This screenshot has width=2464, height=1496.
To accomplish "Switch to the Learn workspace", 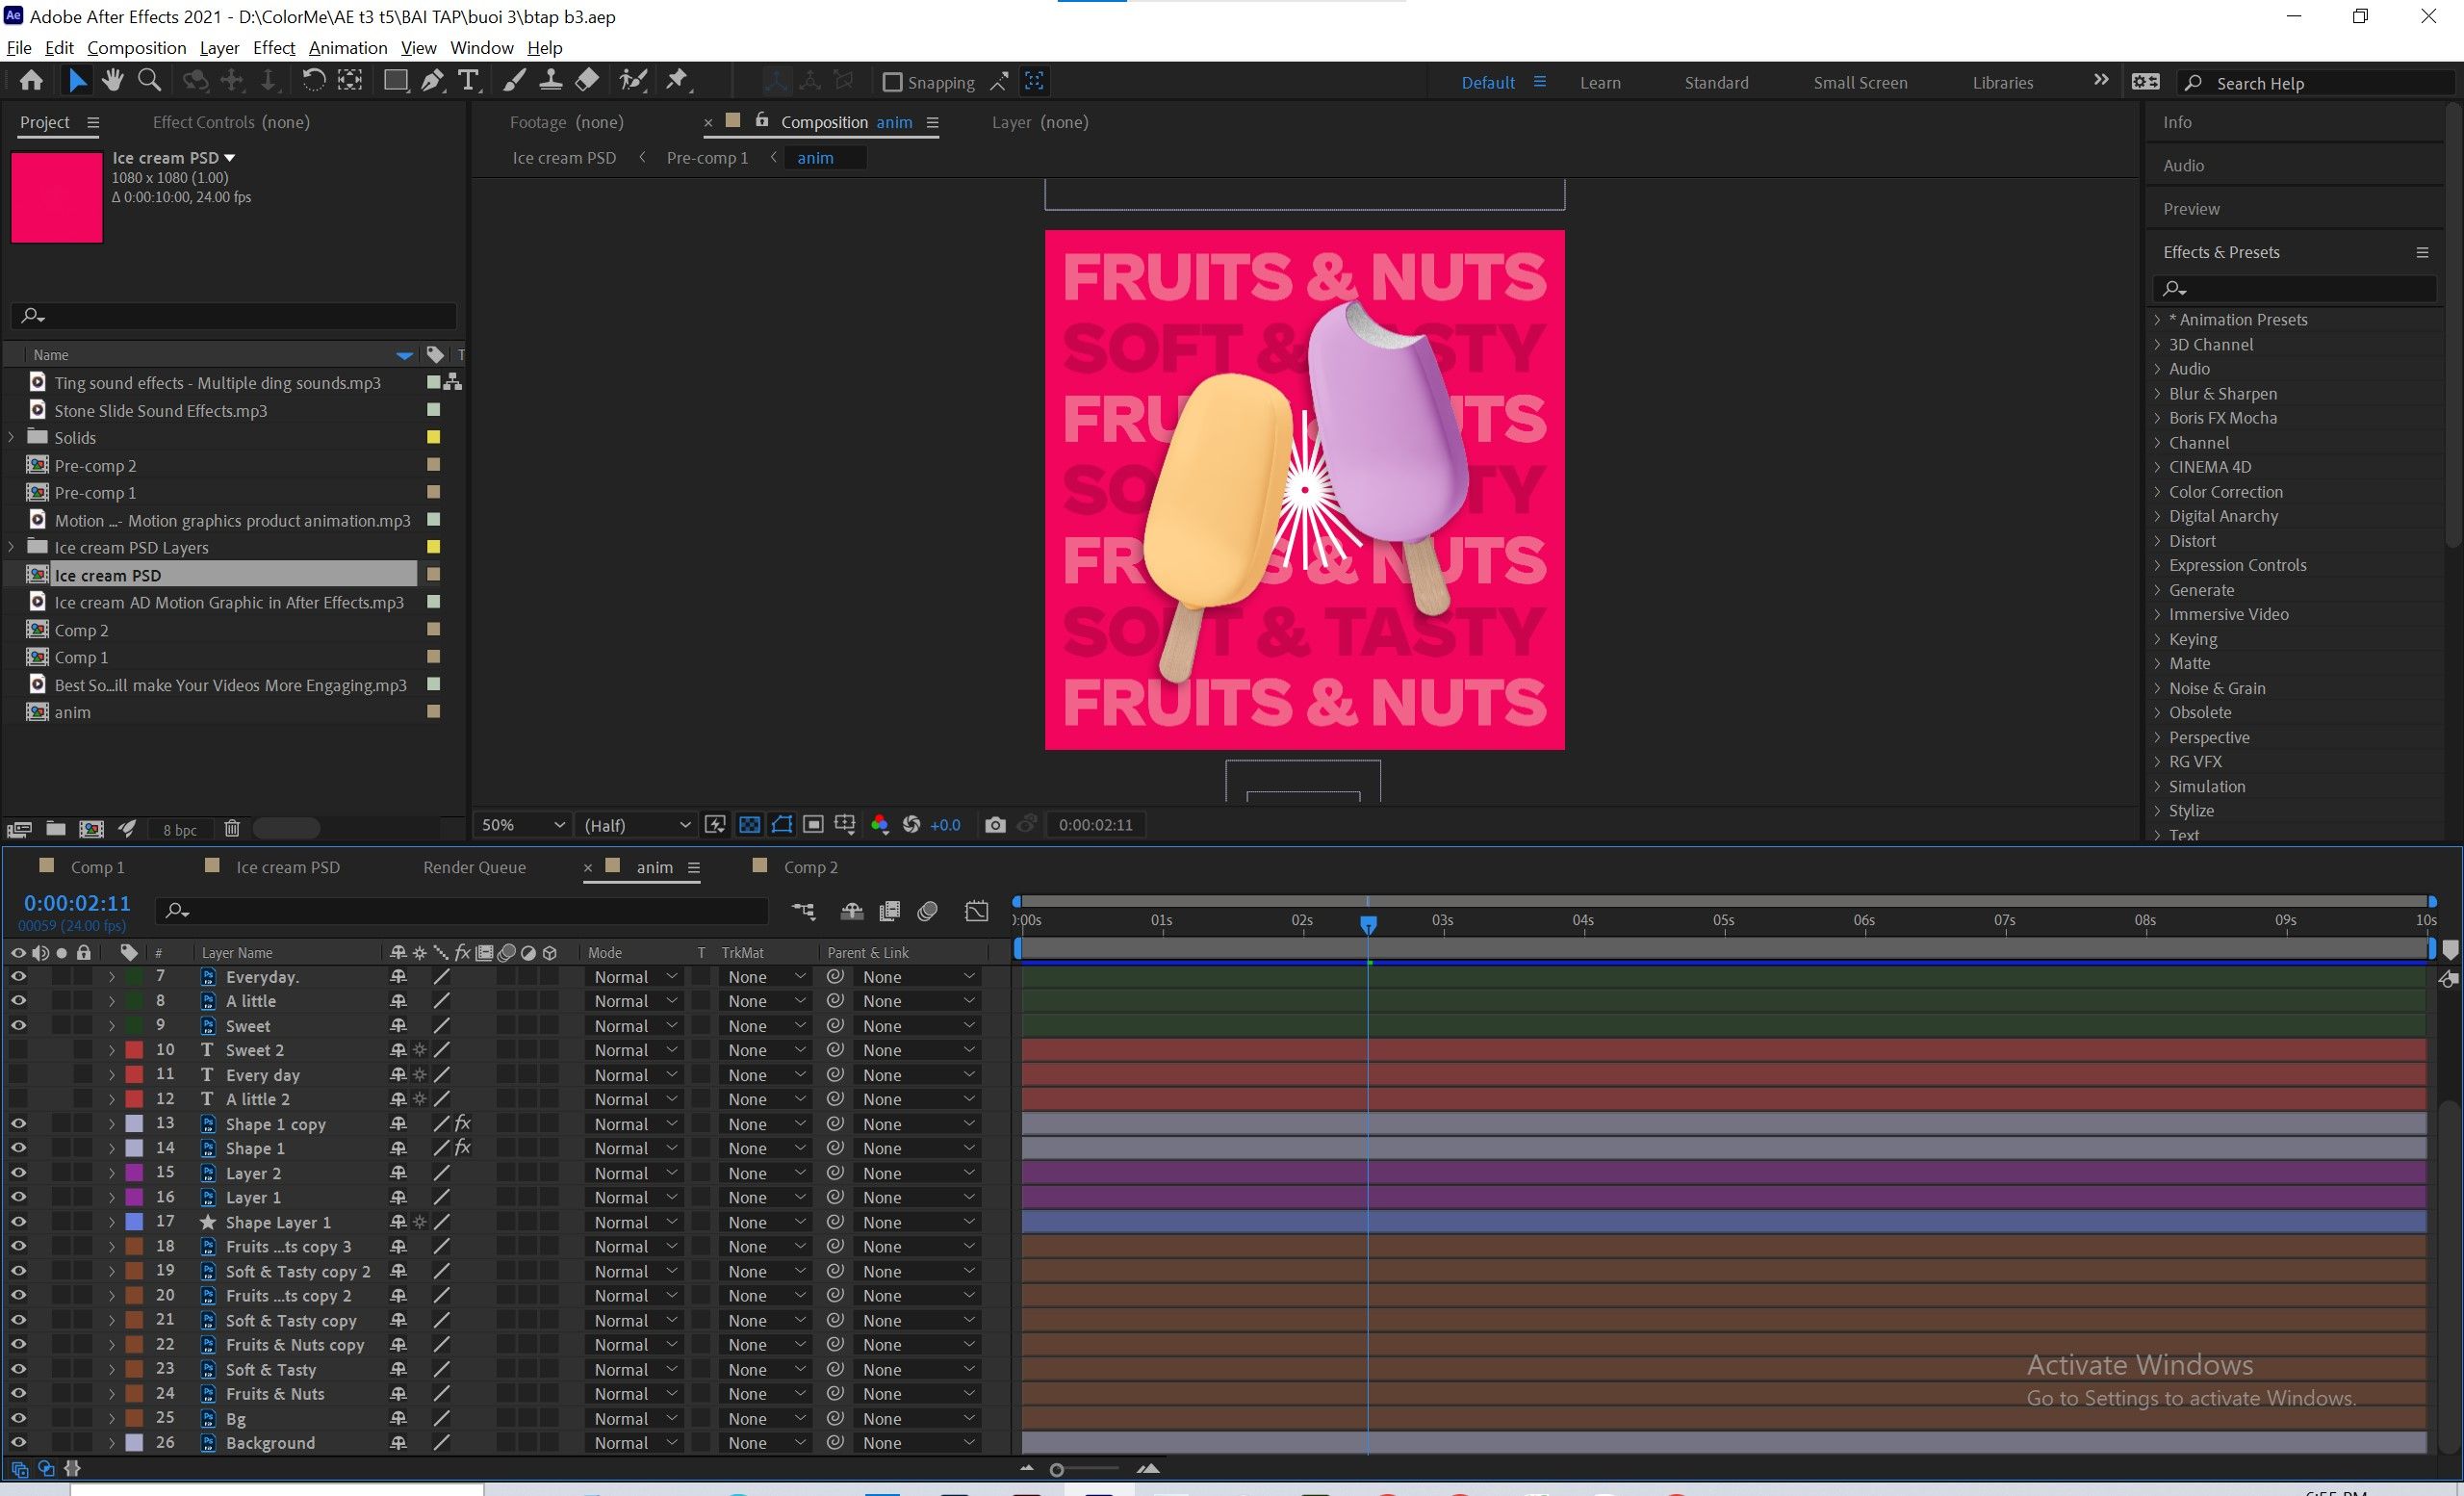I will coord(1600,83).
